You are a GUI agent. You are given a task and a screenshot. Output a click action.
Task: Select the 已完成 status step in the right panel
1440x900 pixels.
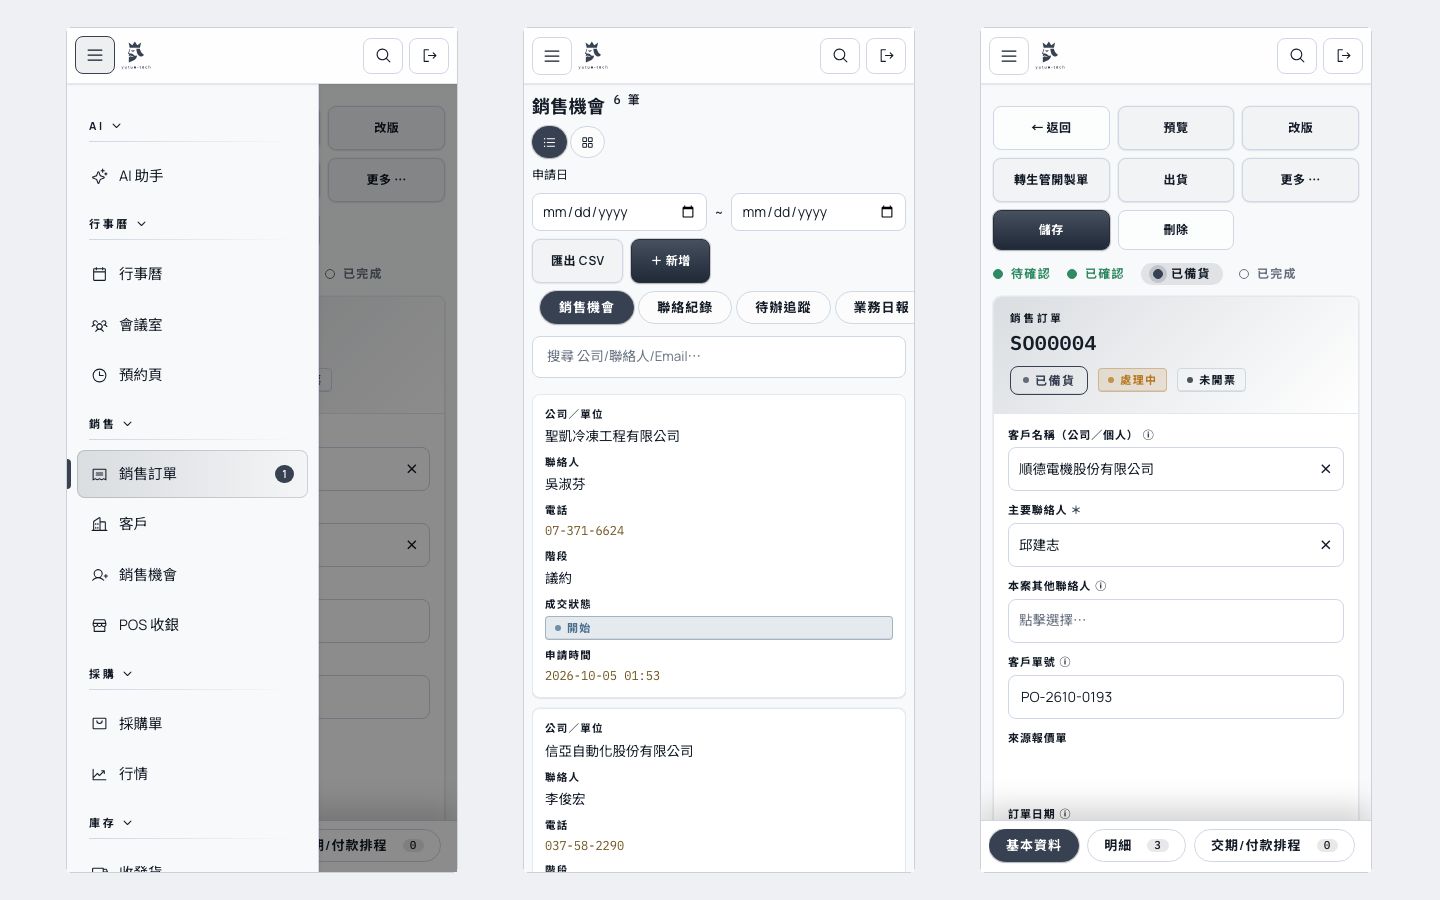point(1267,274)
